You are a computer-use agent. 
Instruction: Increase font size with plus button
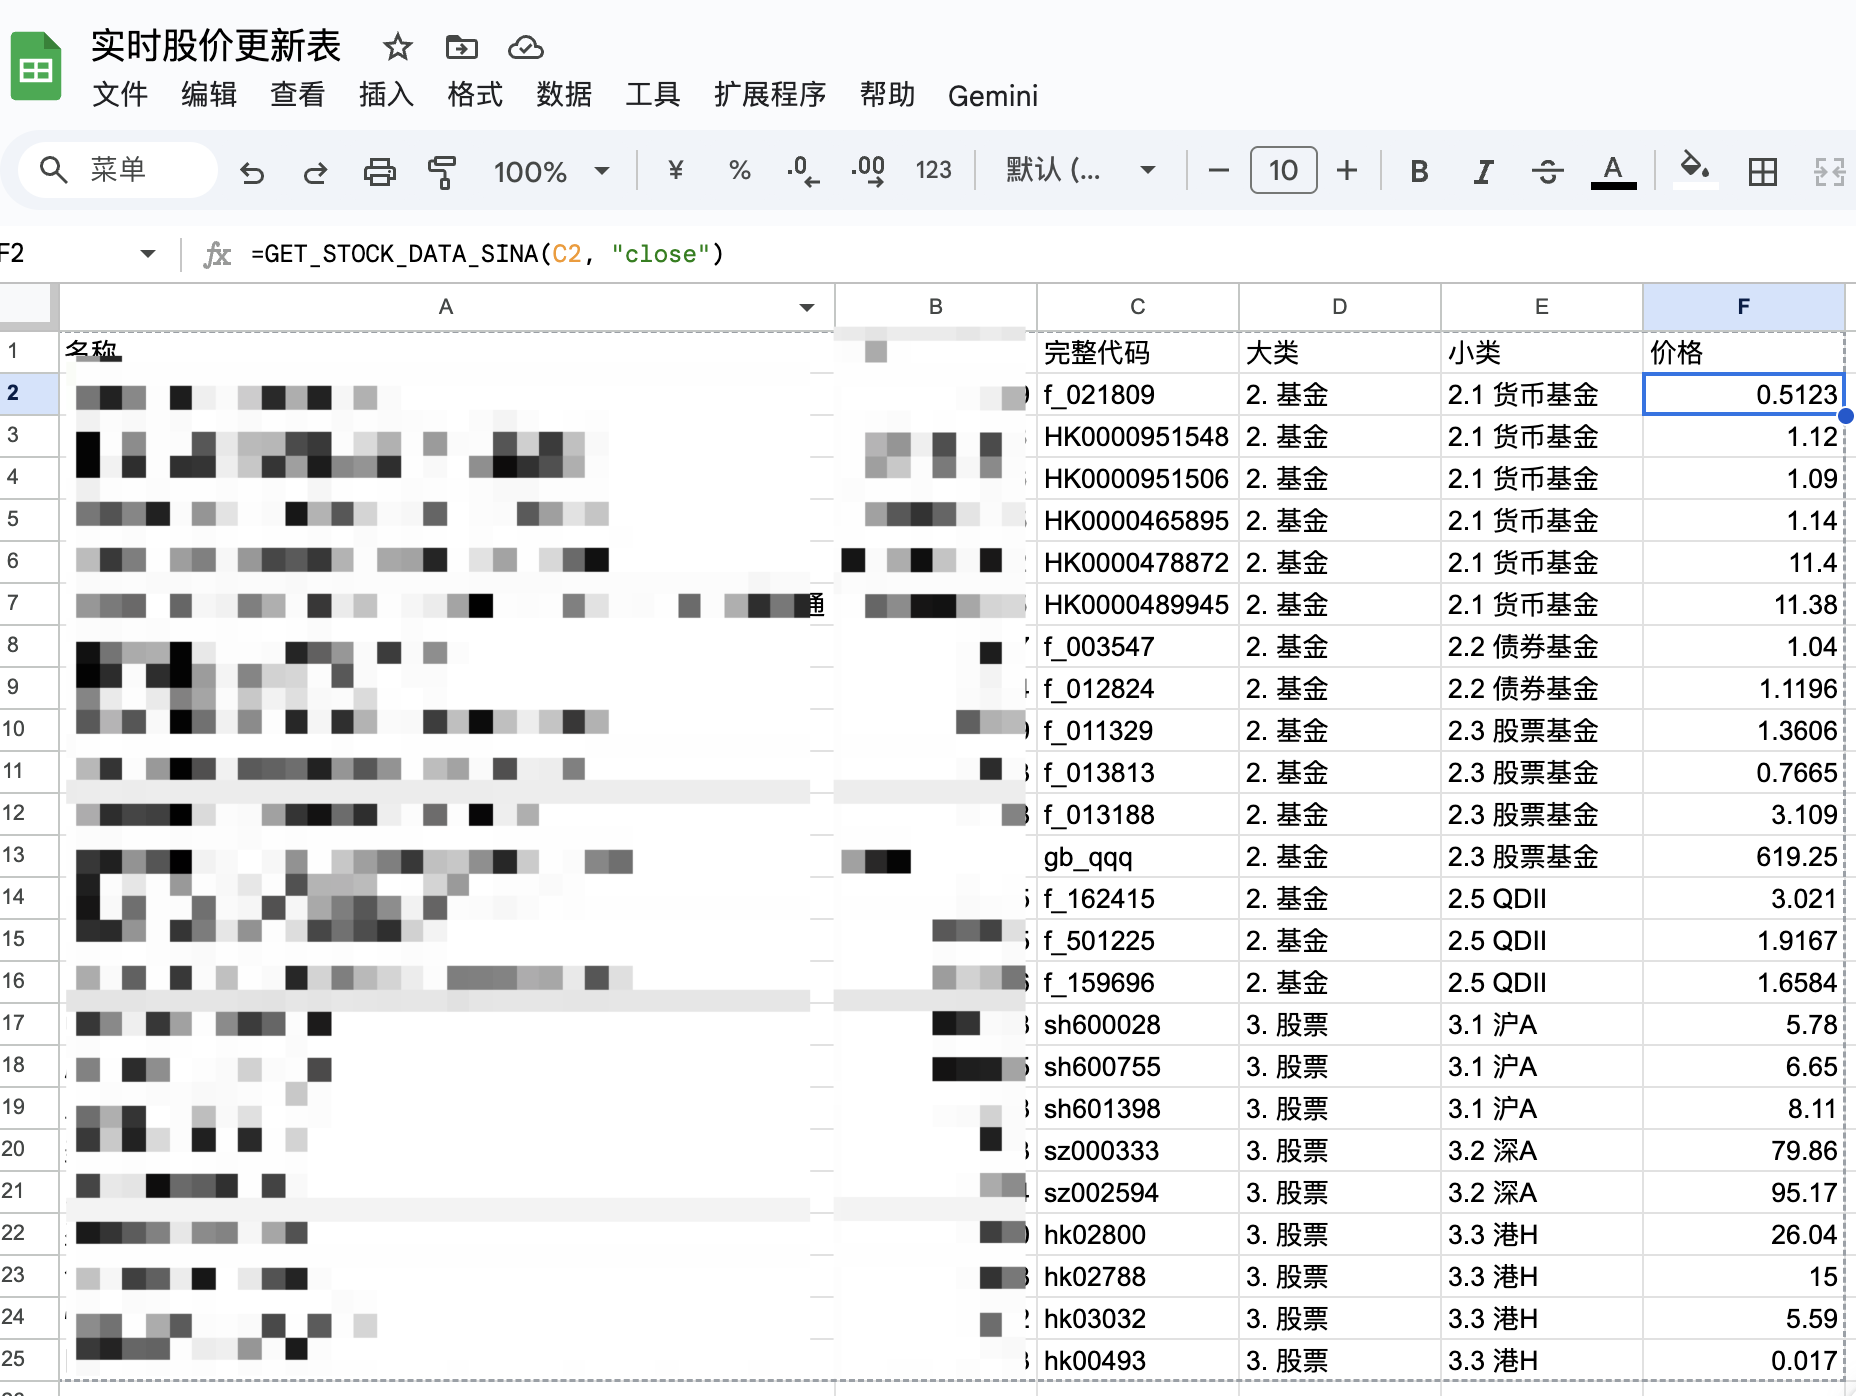pyautogui.click(x=1347, y=171)
